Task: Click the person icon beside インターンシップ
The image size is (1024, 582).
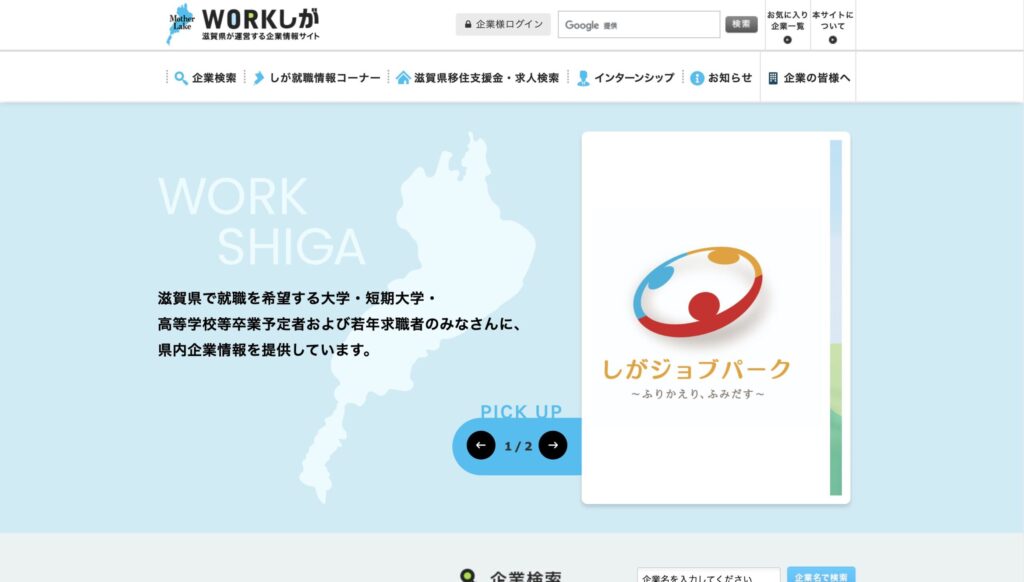Action: click(583, 78)
